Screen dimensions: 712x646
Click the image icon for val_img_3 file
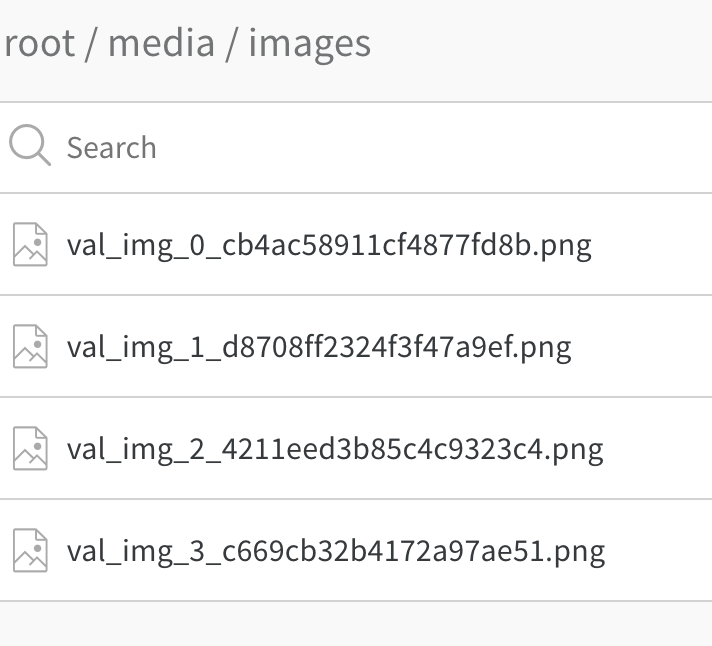pos(30,551)
